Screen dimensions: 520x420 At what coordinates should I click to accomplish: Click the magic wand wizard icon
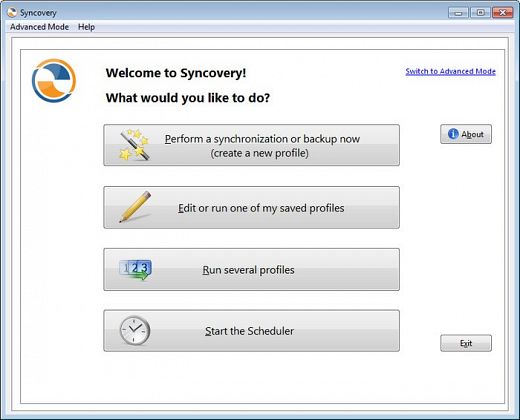[x=134, y=145]
